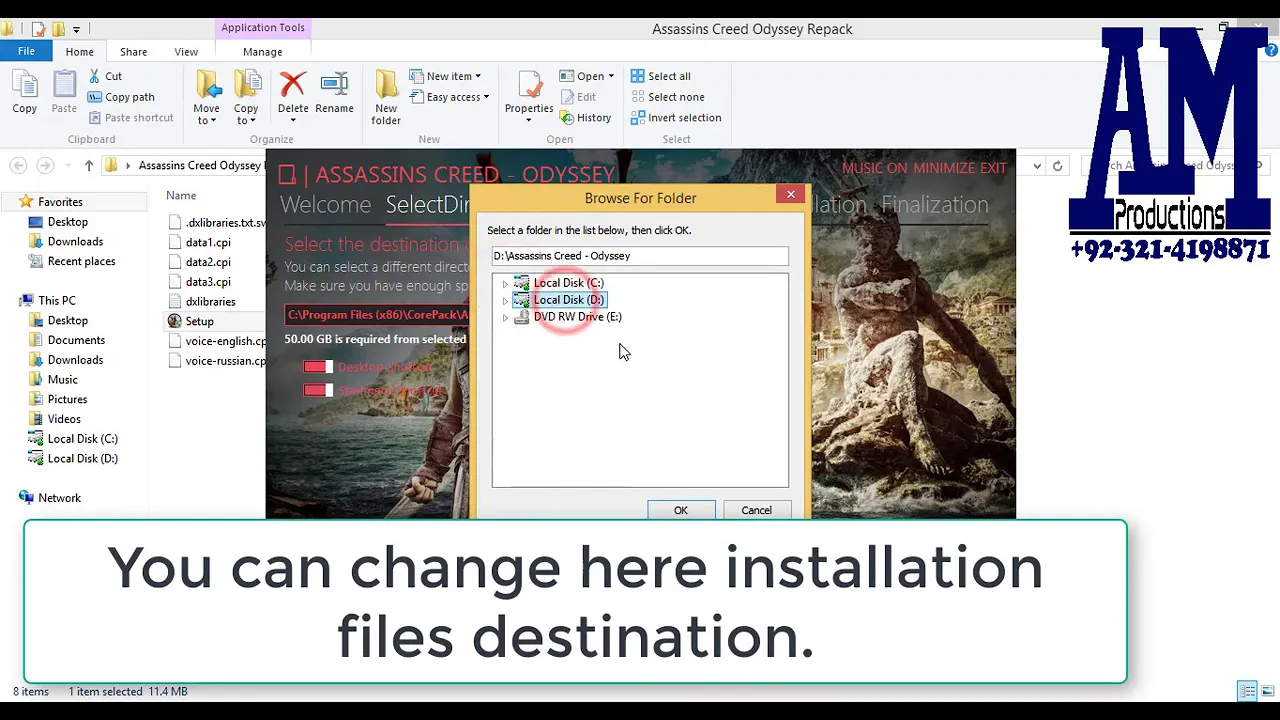The image size is (1280, 720).
Task: Select Desktop under Favorites
Action: [67, 222]
